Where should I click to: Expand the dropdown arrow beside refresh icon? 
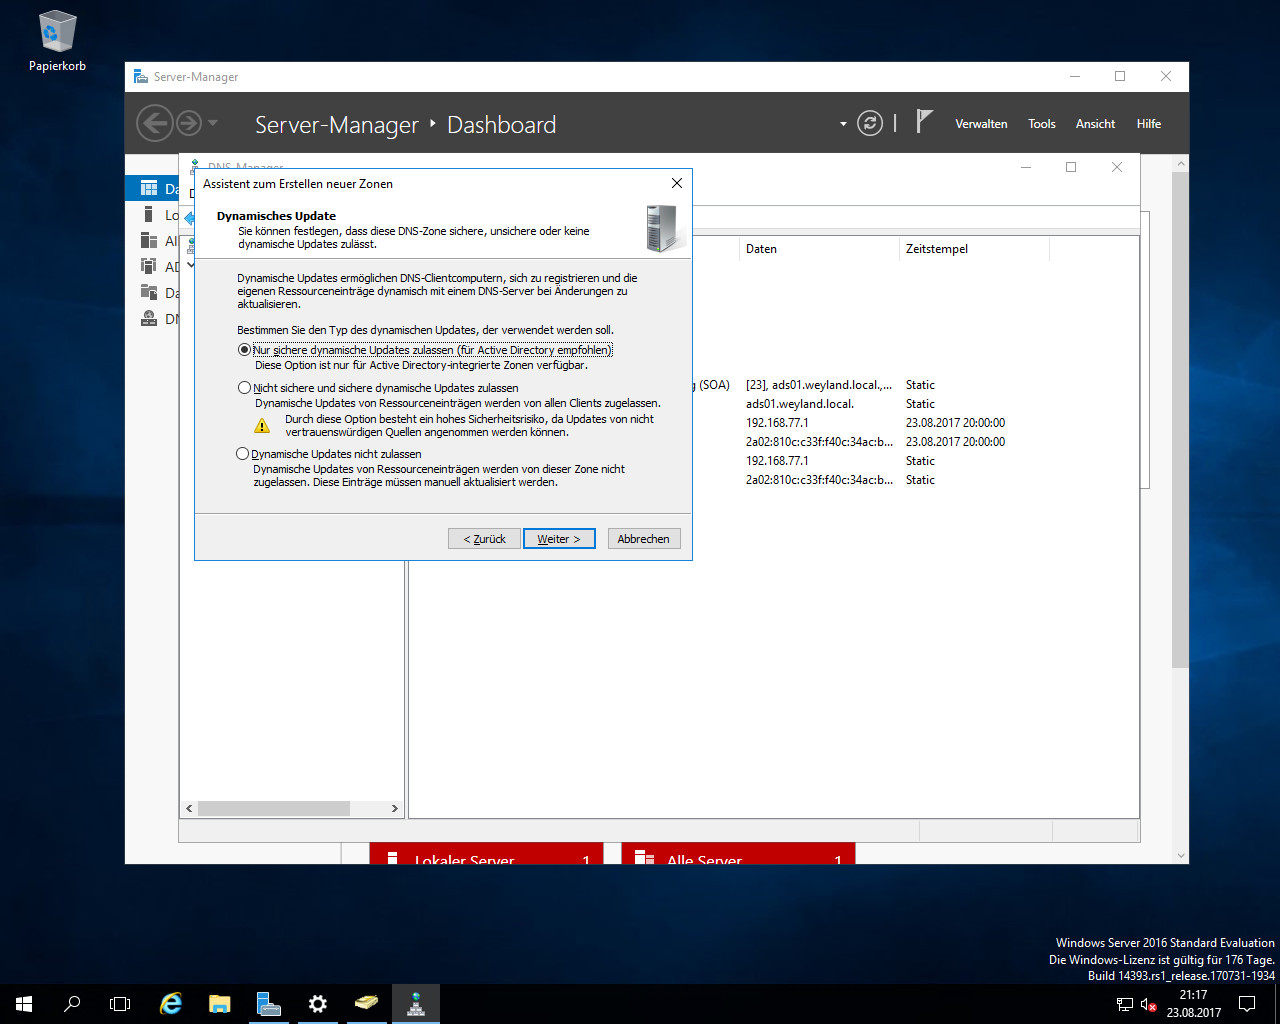pos(843,124)
